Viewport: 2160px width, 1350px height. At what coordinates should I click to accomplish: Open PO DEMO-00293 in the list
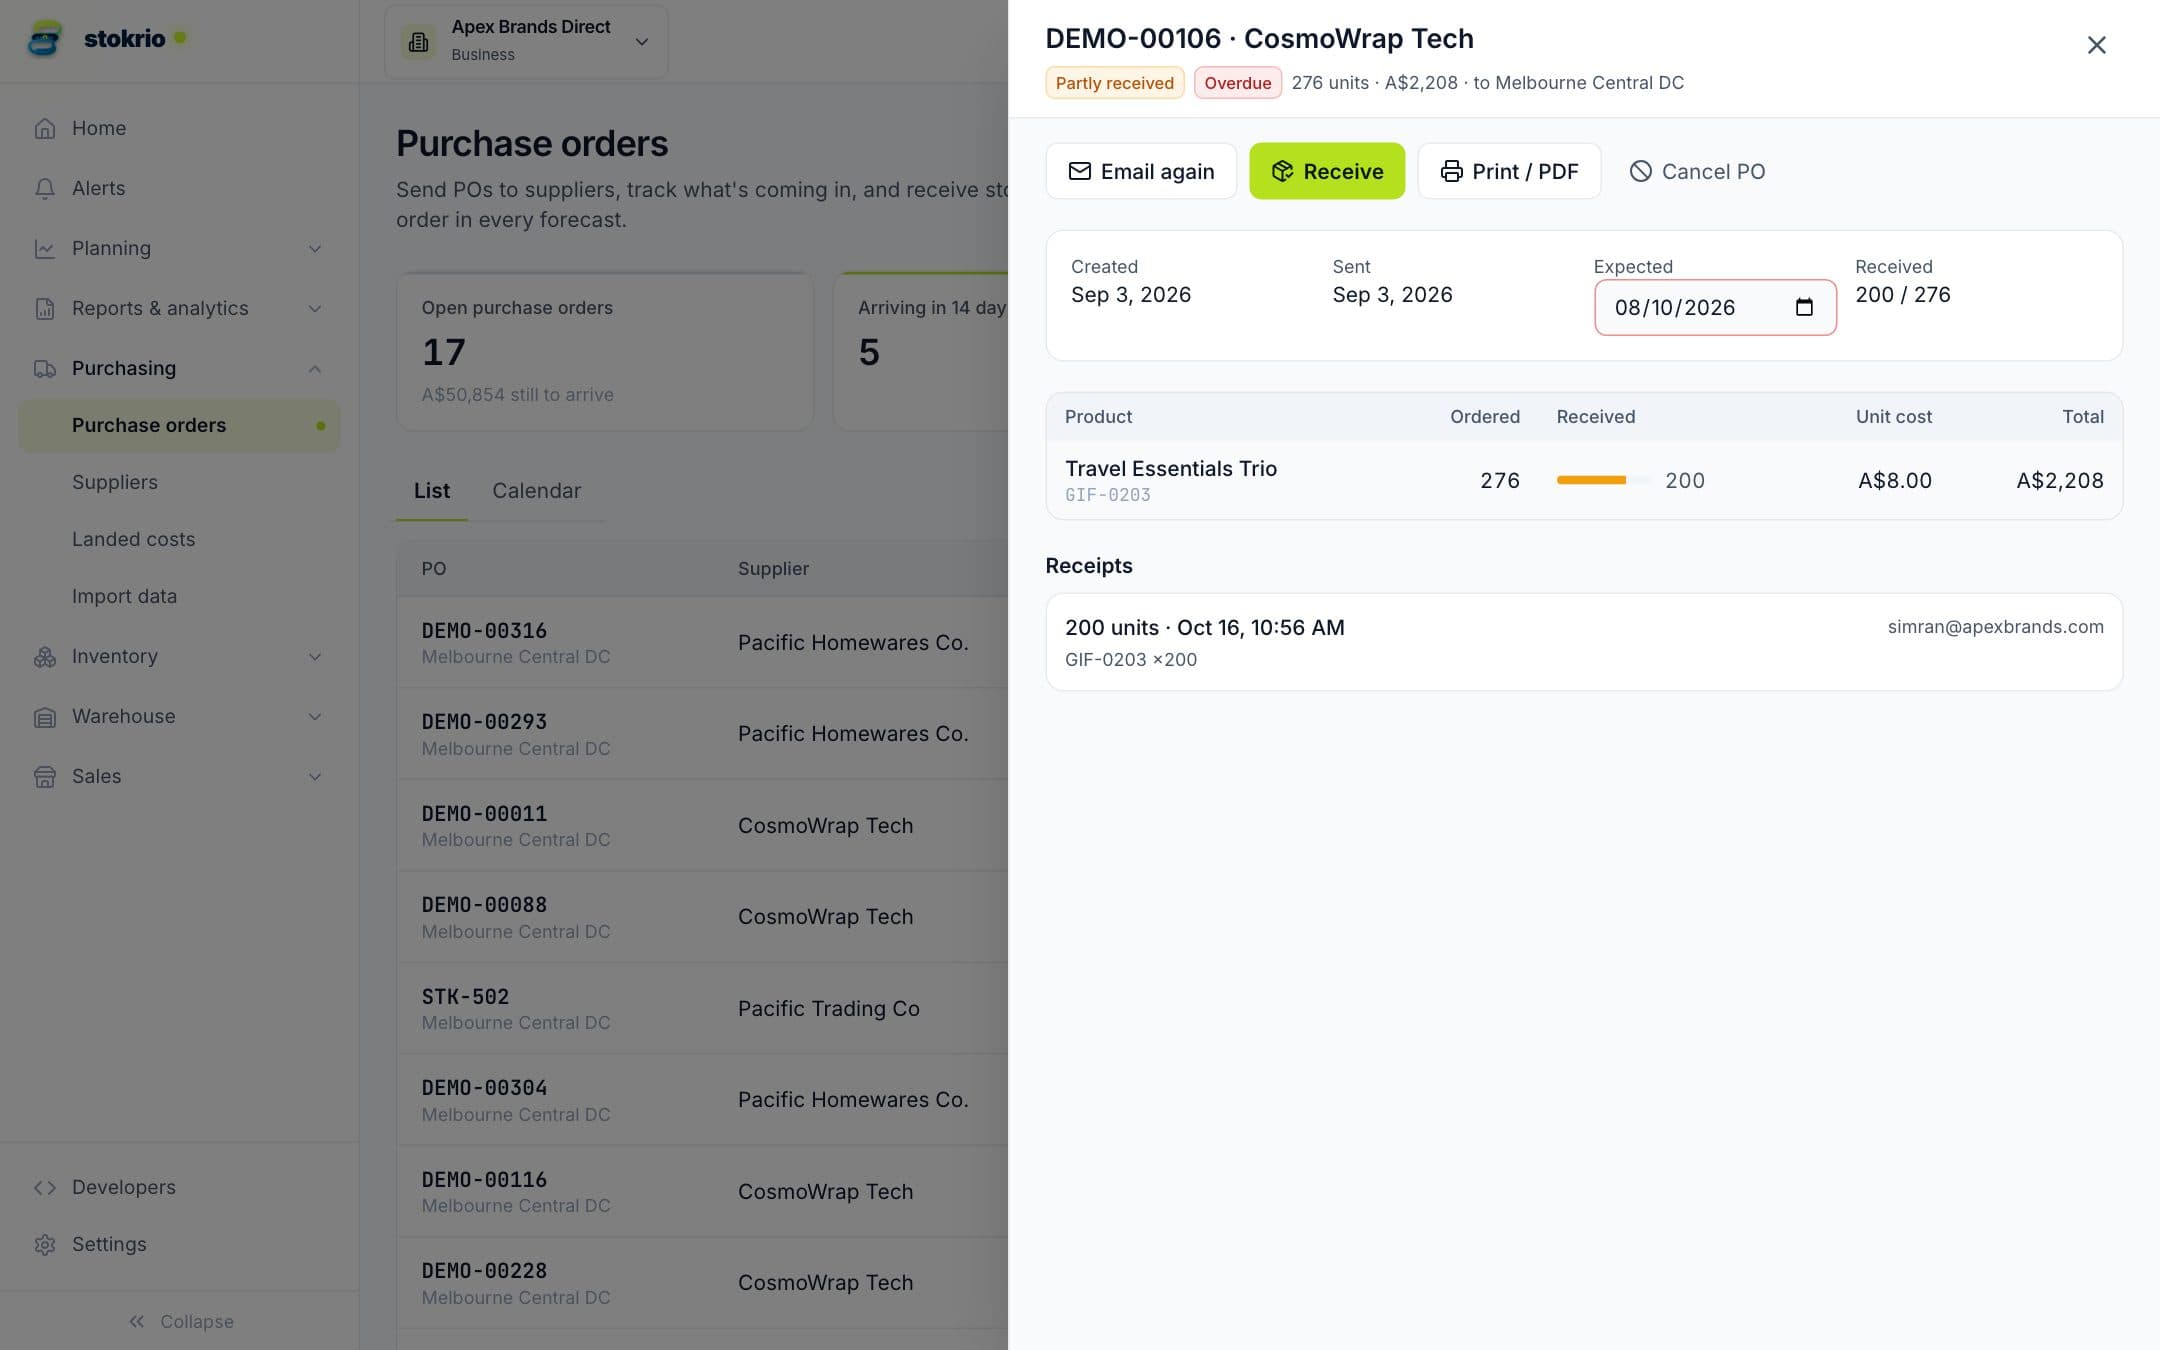[x=484, y=722]
